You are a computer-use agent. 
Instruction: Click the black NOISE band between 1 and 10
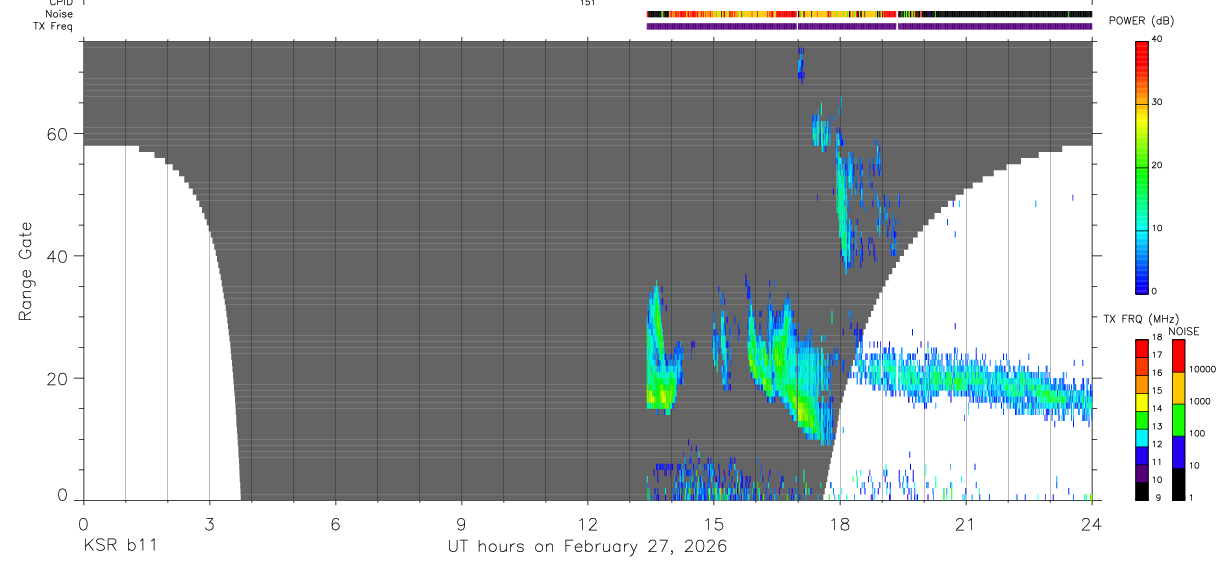pyautogui.click(x=1178, y=483)
